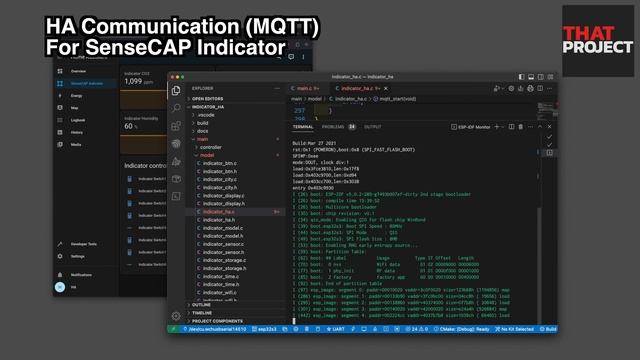The height and width of the screenshot is (360, 640).
Task: Collapse the model folder
Action: pos(236,155)
